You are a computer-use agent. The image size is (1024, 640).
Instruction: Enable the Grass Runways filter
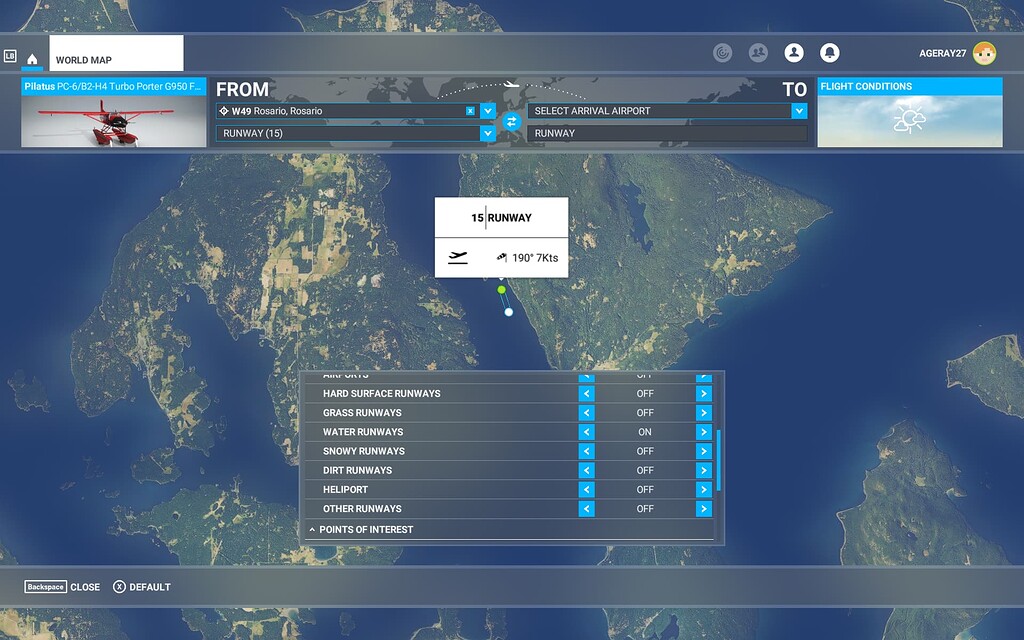704,412
